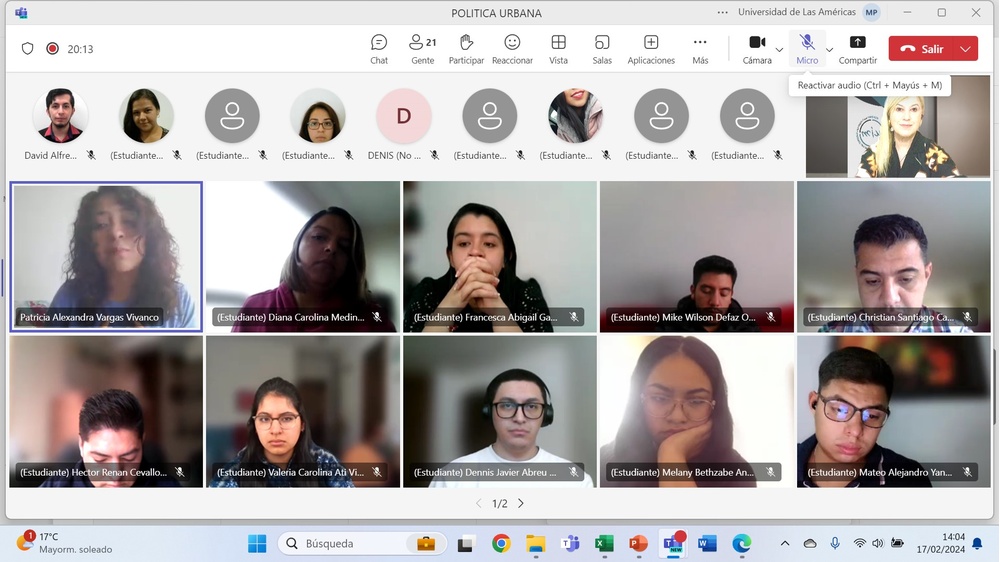The image size is (1000, 562).
Task: Open the Aplicaciones panel
Action: (x=651, y=48)
